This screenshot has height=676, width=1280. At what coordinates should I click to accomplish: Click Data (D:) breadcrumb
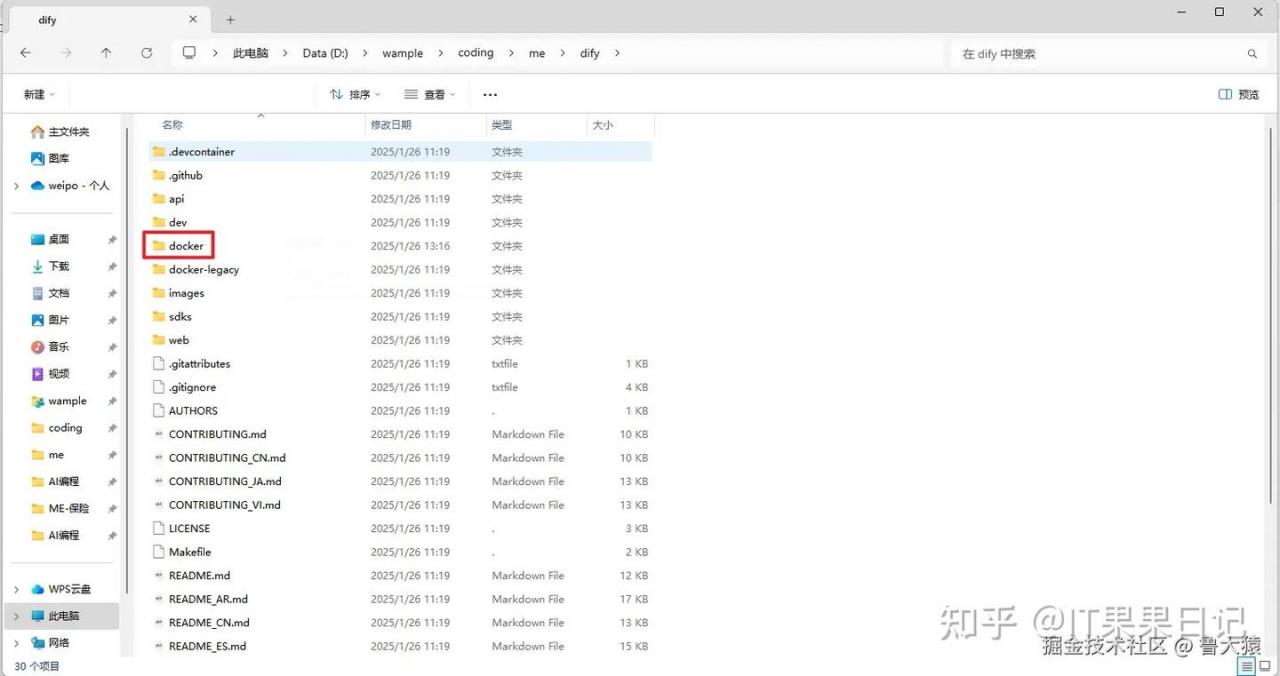(x=325, y=53)
